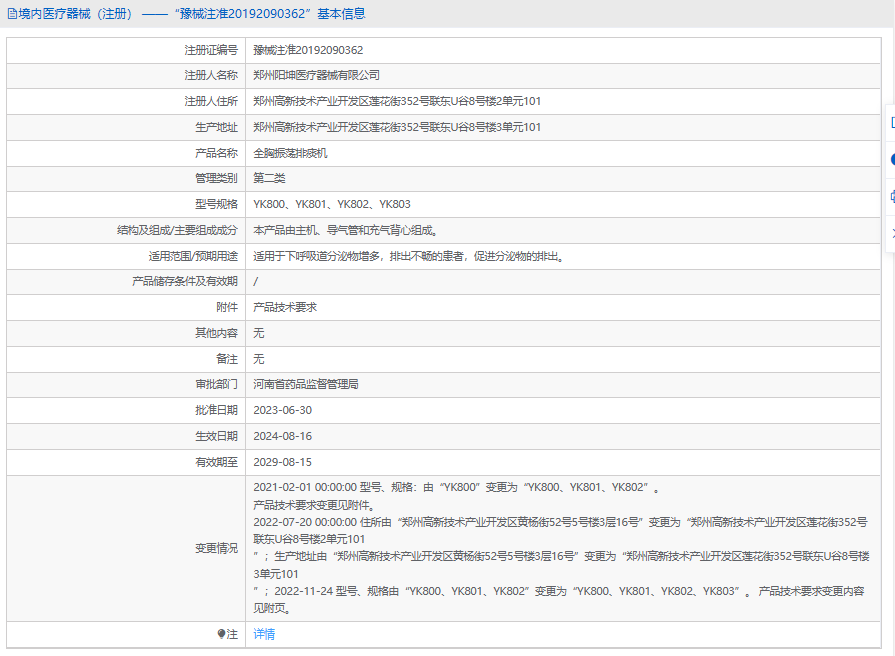Click model spec value YK800、YK801、YK802、YK803
This screenshot has width=895, height=656.
pyautogui.click(x=332, y=204)
